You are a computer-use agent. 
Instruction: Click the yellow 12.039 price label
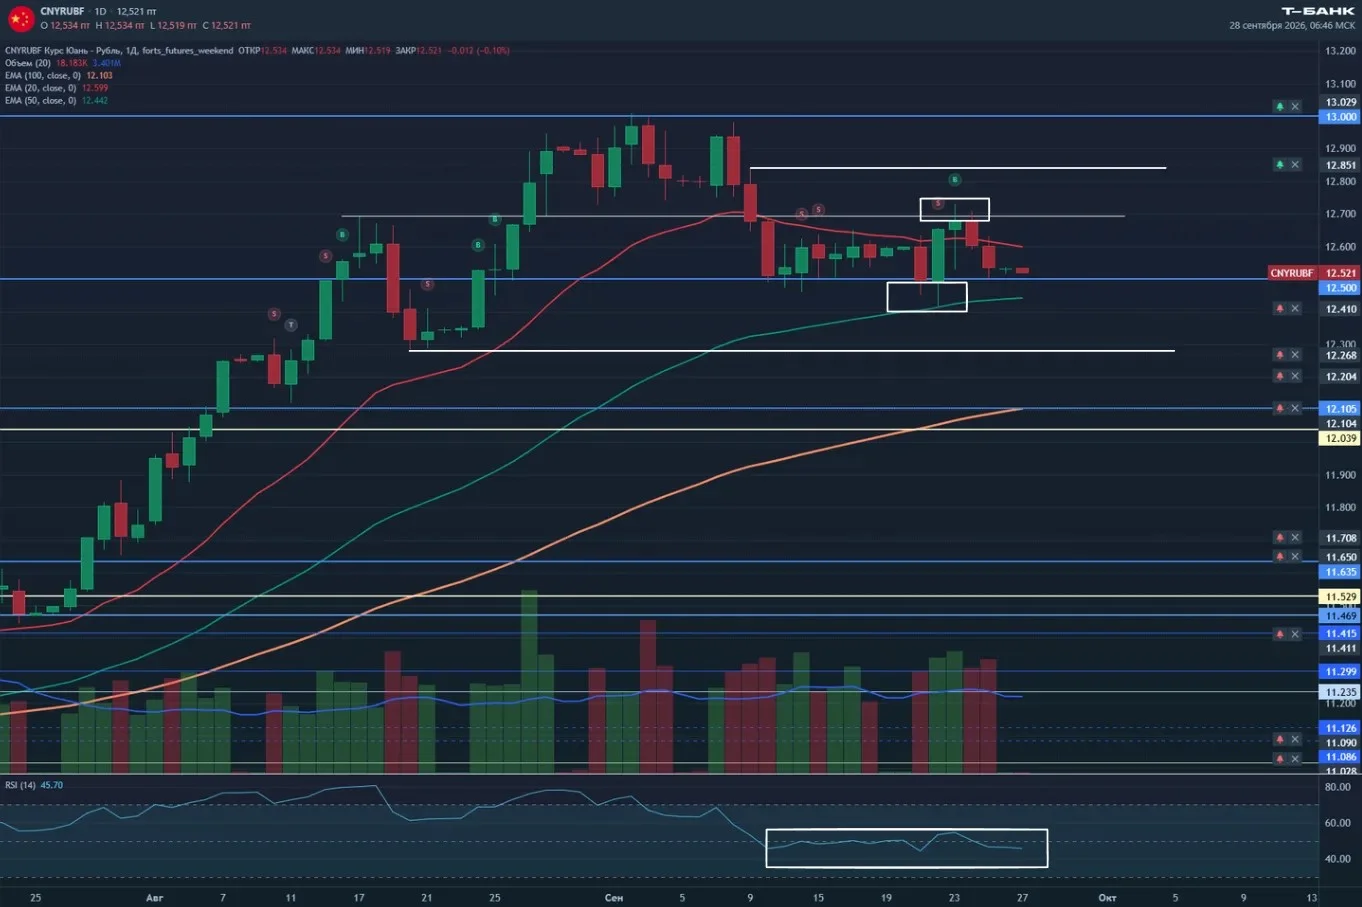click(1340, 439)
